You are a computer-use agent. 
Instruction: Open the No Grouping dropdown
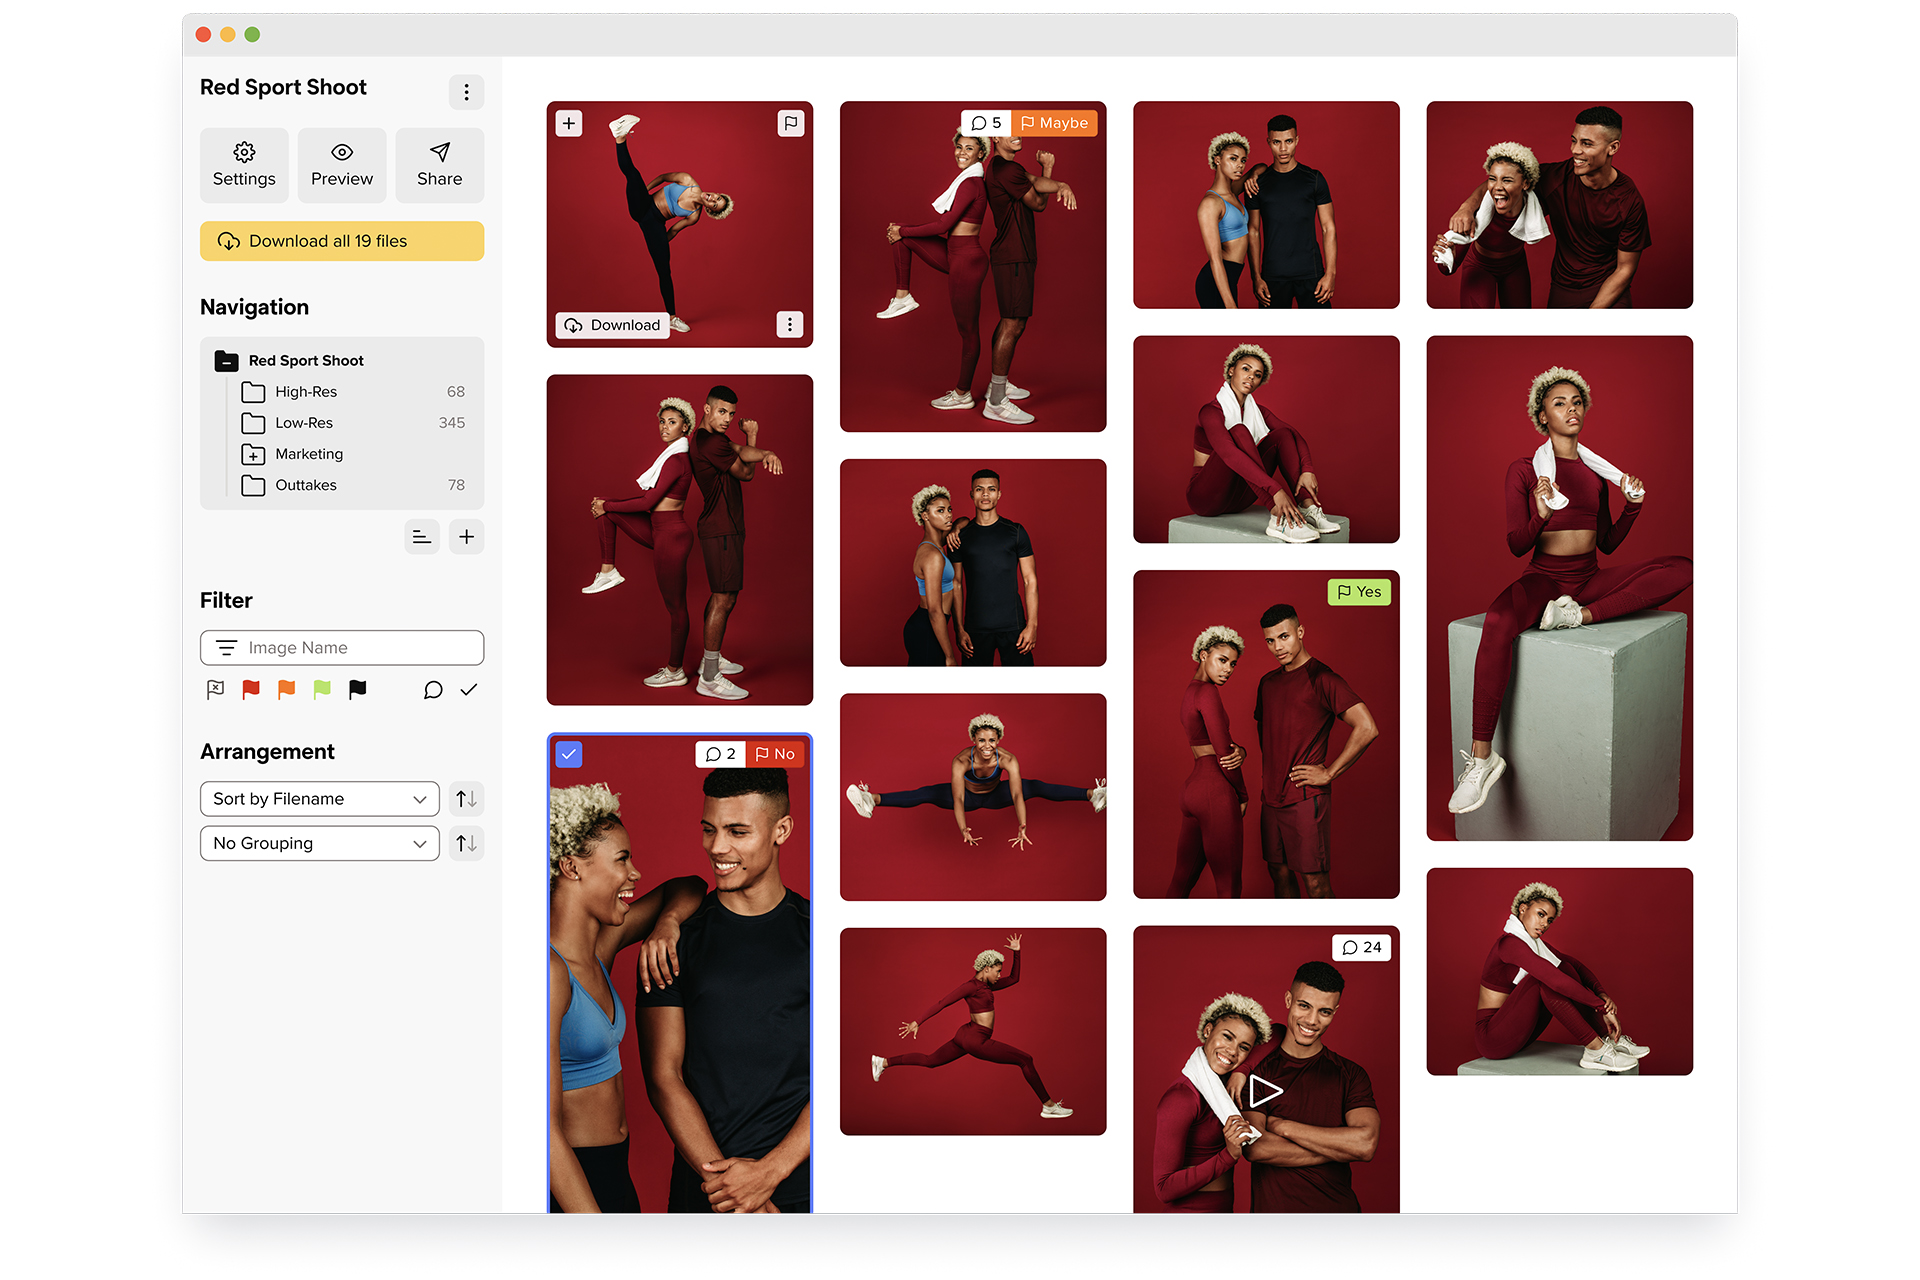[x=319, y=843]
